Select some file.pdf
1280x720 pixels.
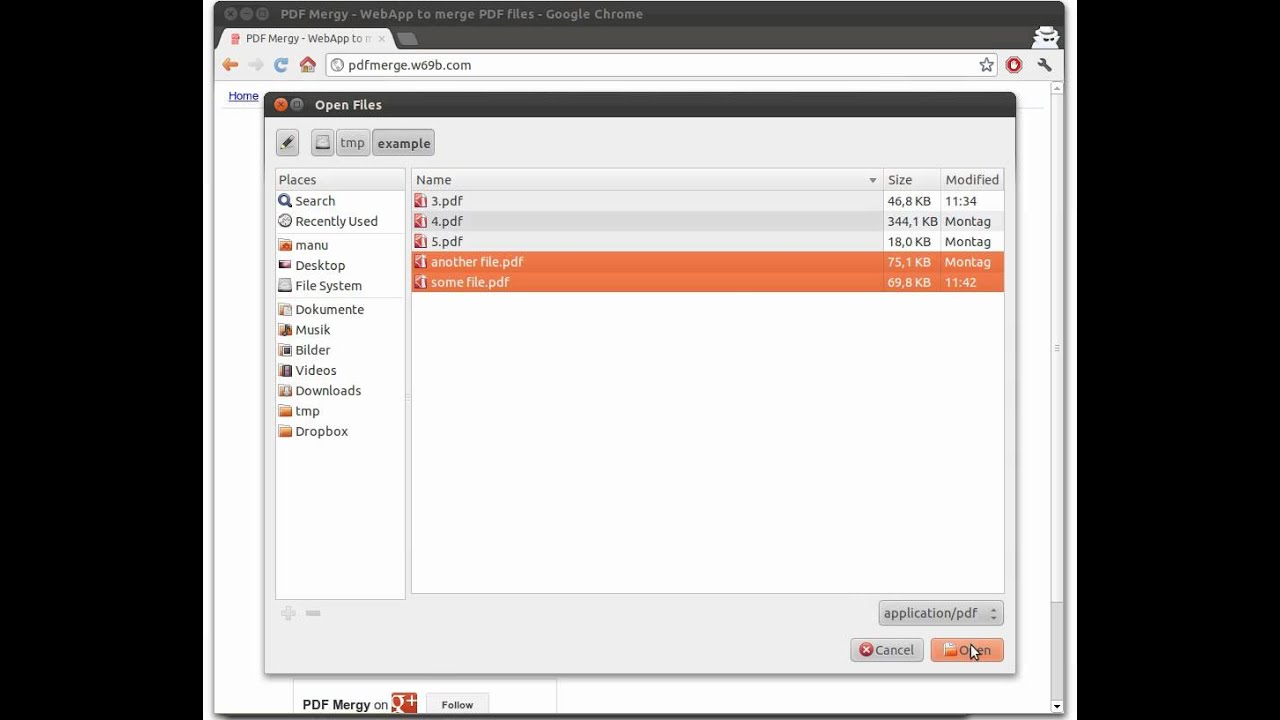point(707,282)
